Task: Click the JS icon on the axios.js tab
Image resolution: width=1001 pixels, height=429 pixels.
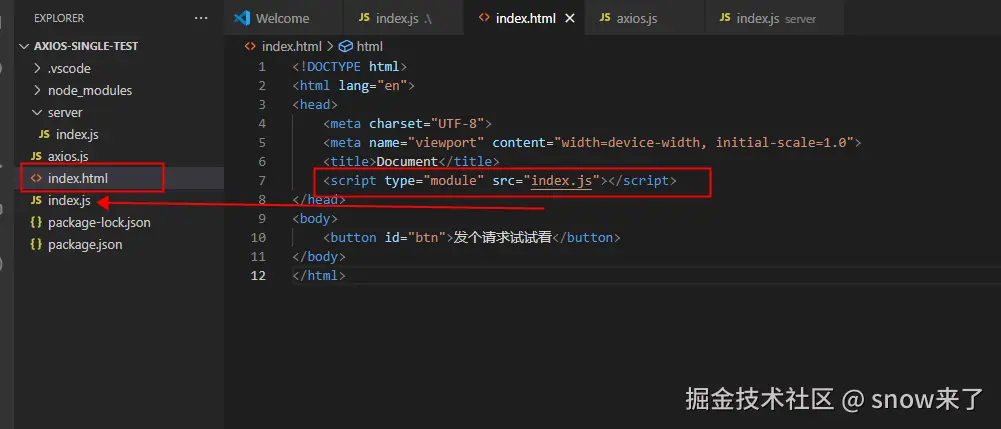Action: [605, 18]
